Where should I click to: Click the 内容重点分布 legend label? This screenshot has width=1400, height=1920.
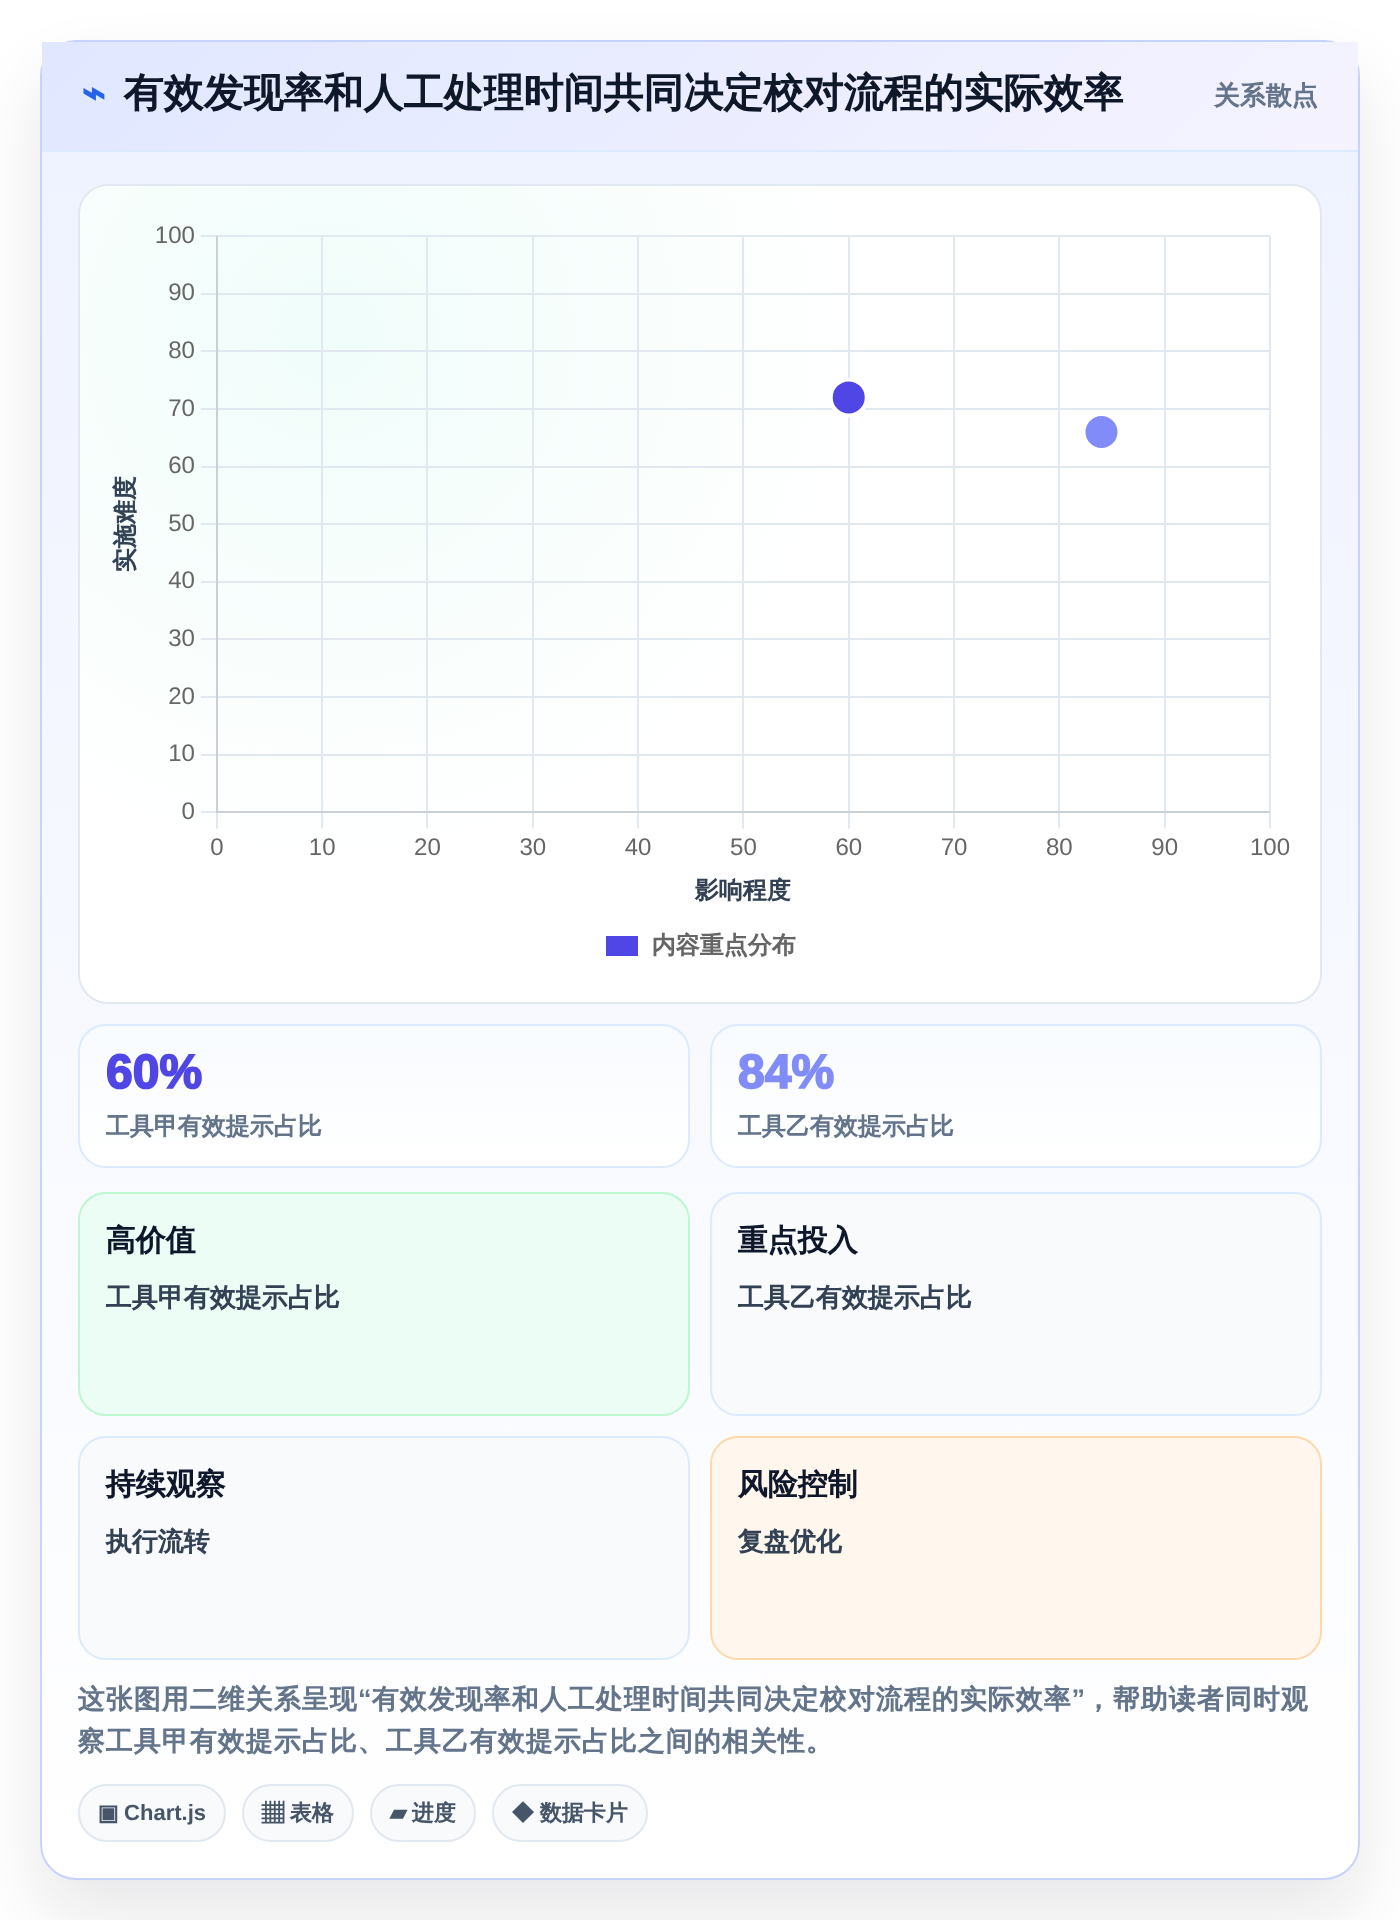723,946
